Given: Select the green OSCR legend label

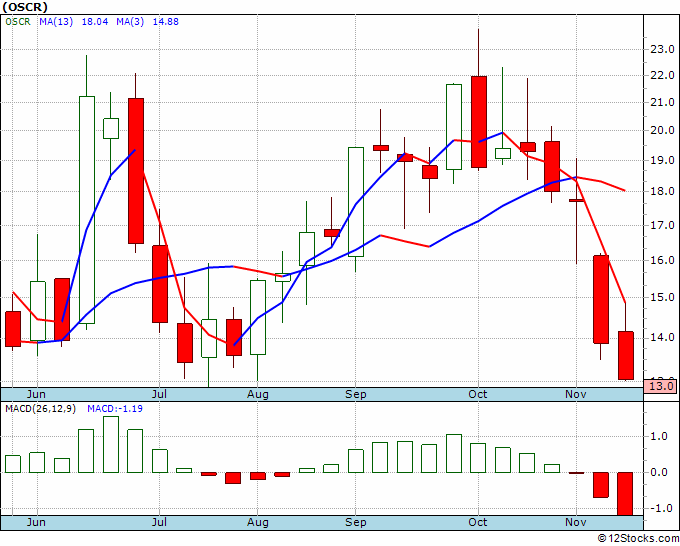Looking at the screenshot, I should pyautogui.click(x=18, y=22).
